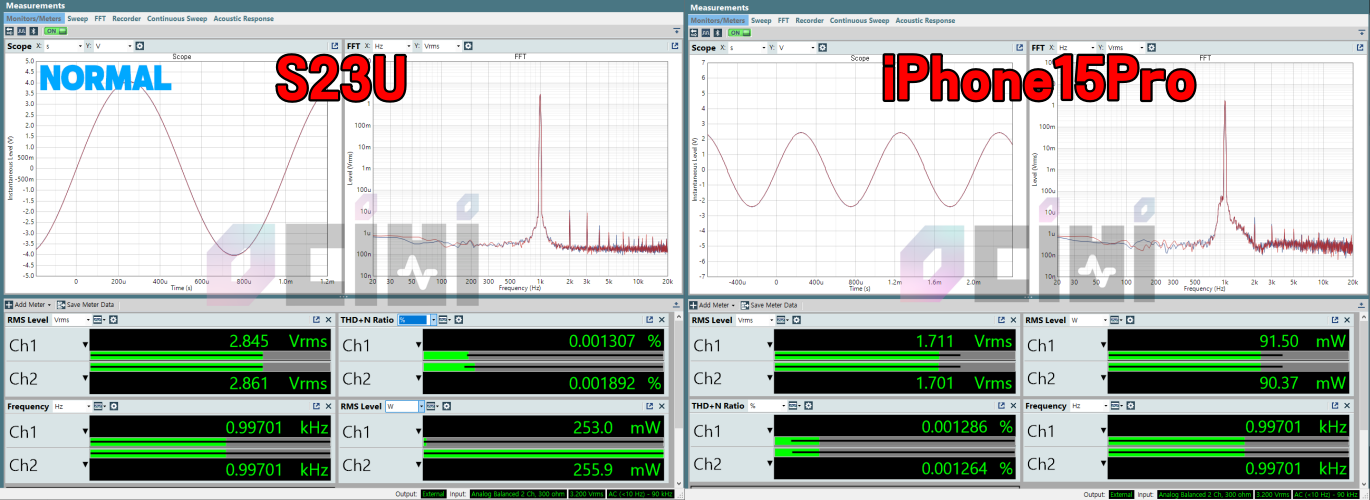Open left THD+N Ratio percent unit dropdown
The width and height of the screenshot is (1370, 500).
click(x=414, y=320)
